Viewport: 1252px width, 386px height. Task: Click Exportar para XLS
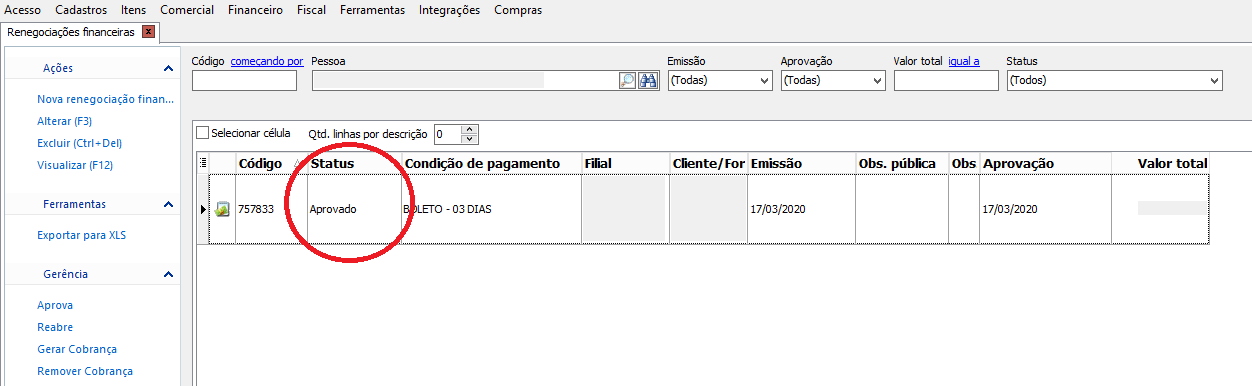click(81, 235)
